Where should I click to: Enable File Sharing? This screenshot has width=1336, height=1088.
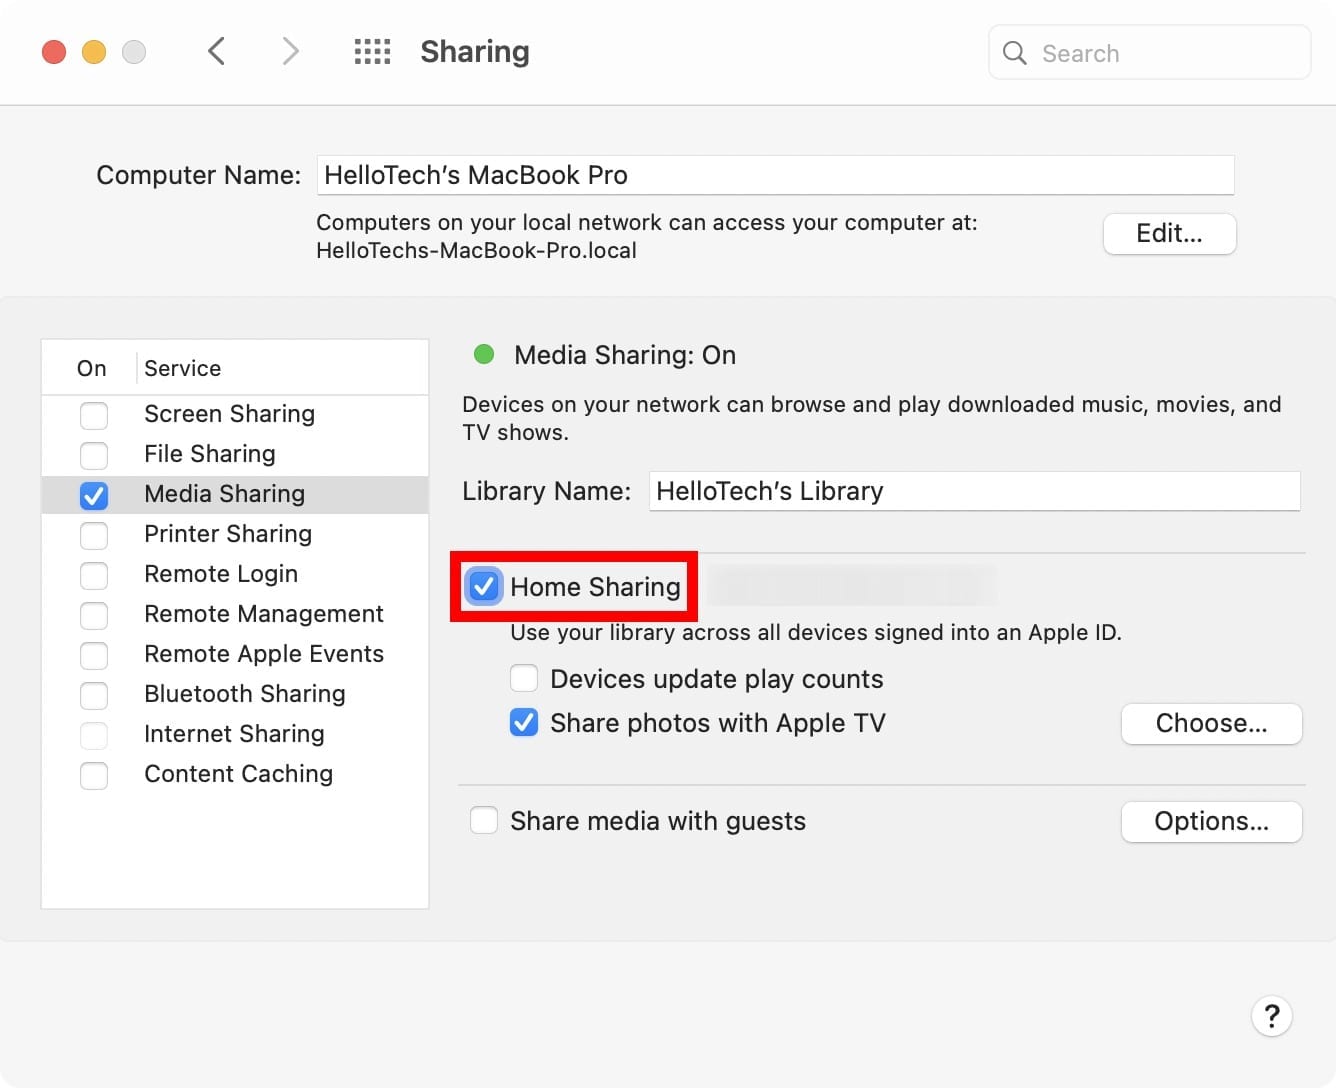click(94, 455)
